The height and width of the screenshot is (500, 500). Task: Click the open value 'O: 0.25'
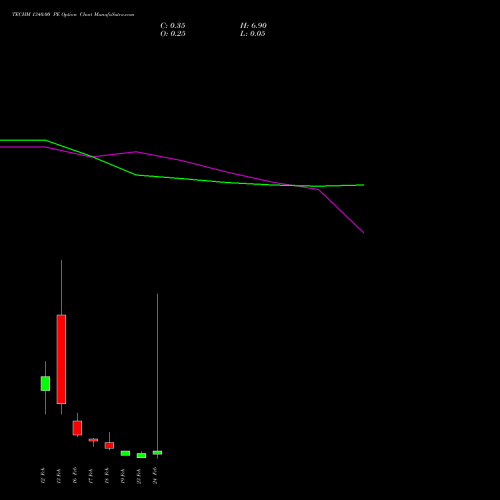(x=173, y=34)
